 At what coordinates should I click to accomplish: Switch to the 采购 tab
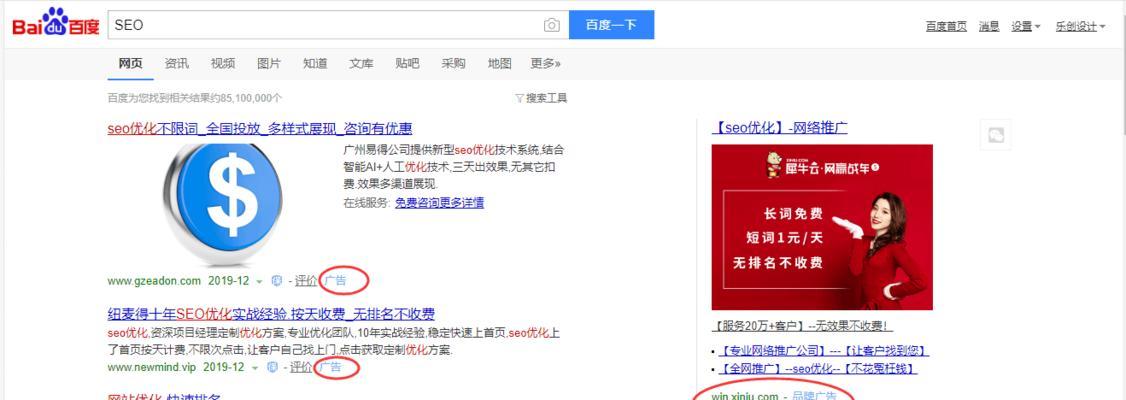[453, 63]
